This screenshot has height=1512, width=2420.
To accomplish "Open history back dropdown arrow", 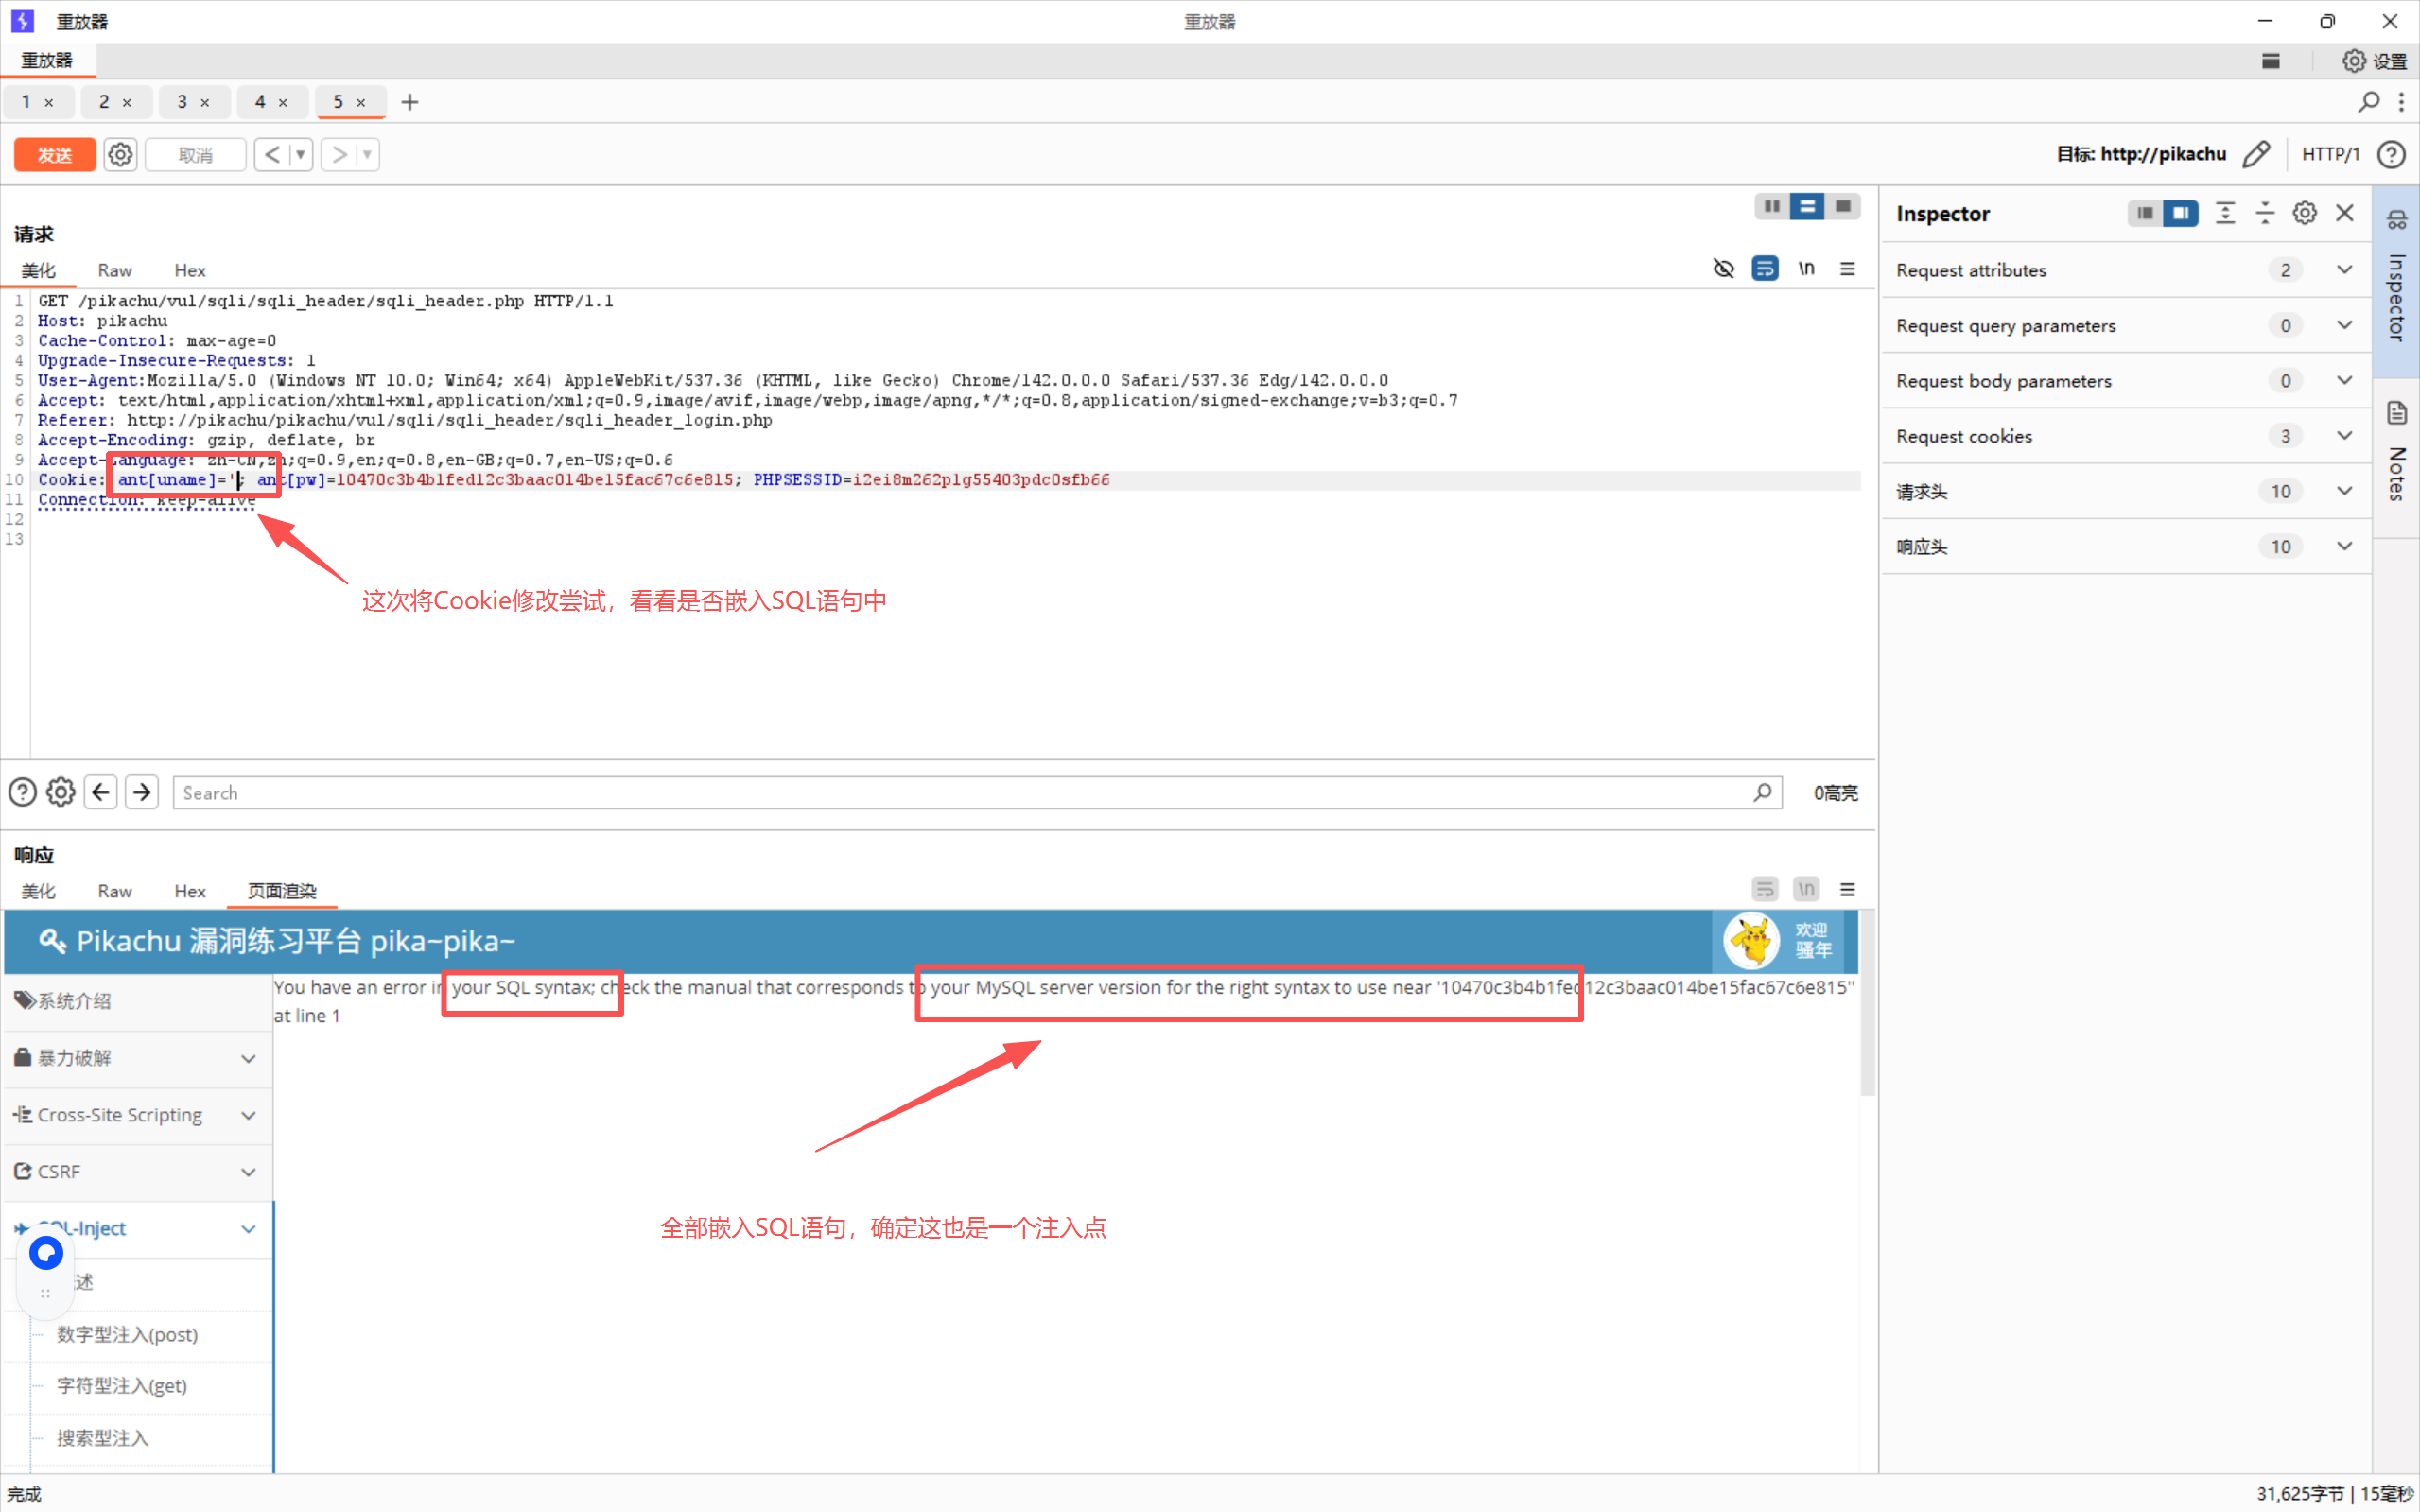I will [x=300, y=155].
